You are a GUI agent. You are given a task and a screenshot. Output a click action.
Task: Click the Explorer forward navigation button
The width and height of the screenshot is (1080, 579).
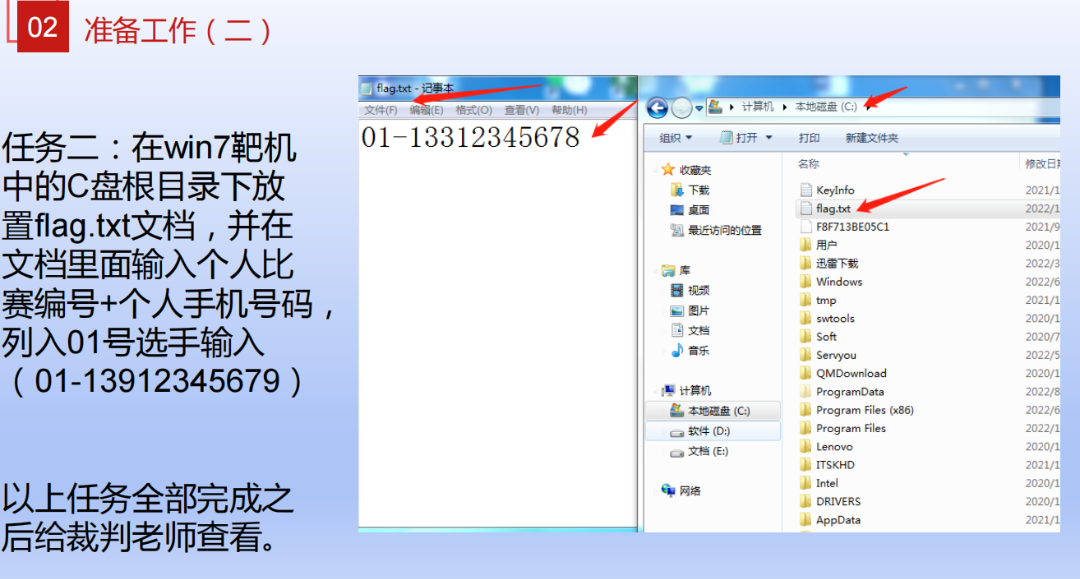[x=681, y=107]
